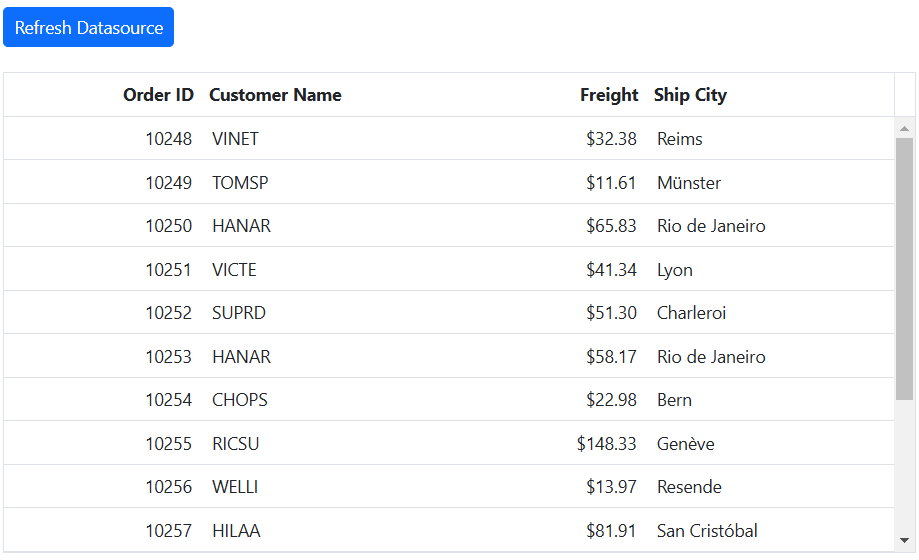Screen dimensions: 919x560
Task: Click the scrollbar up arrow
Action: pyautogui.click(x=904, y=128)
